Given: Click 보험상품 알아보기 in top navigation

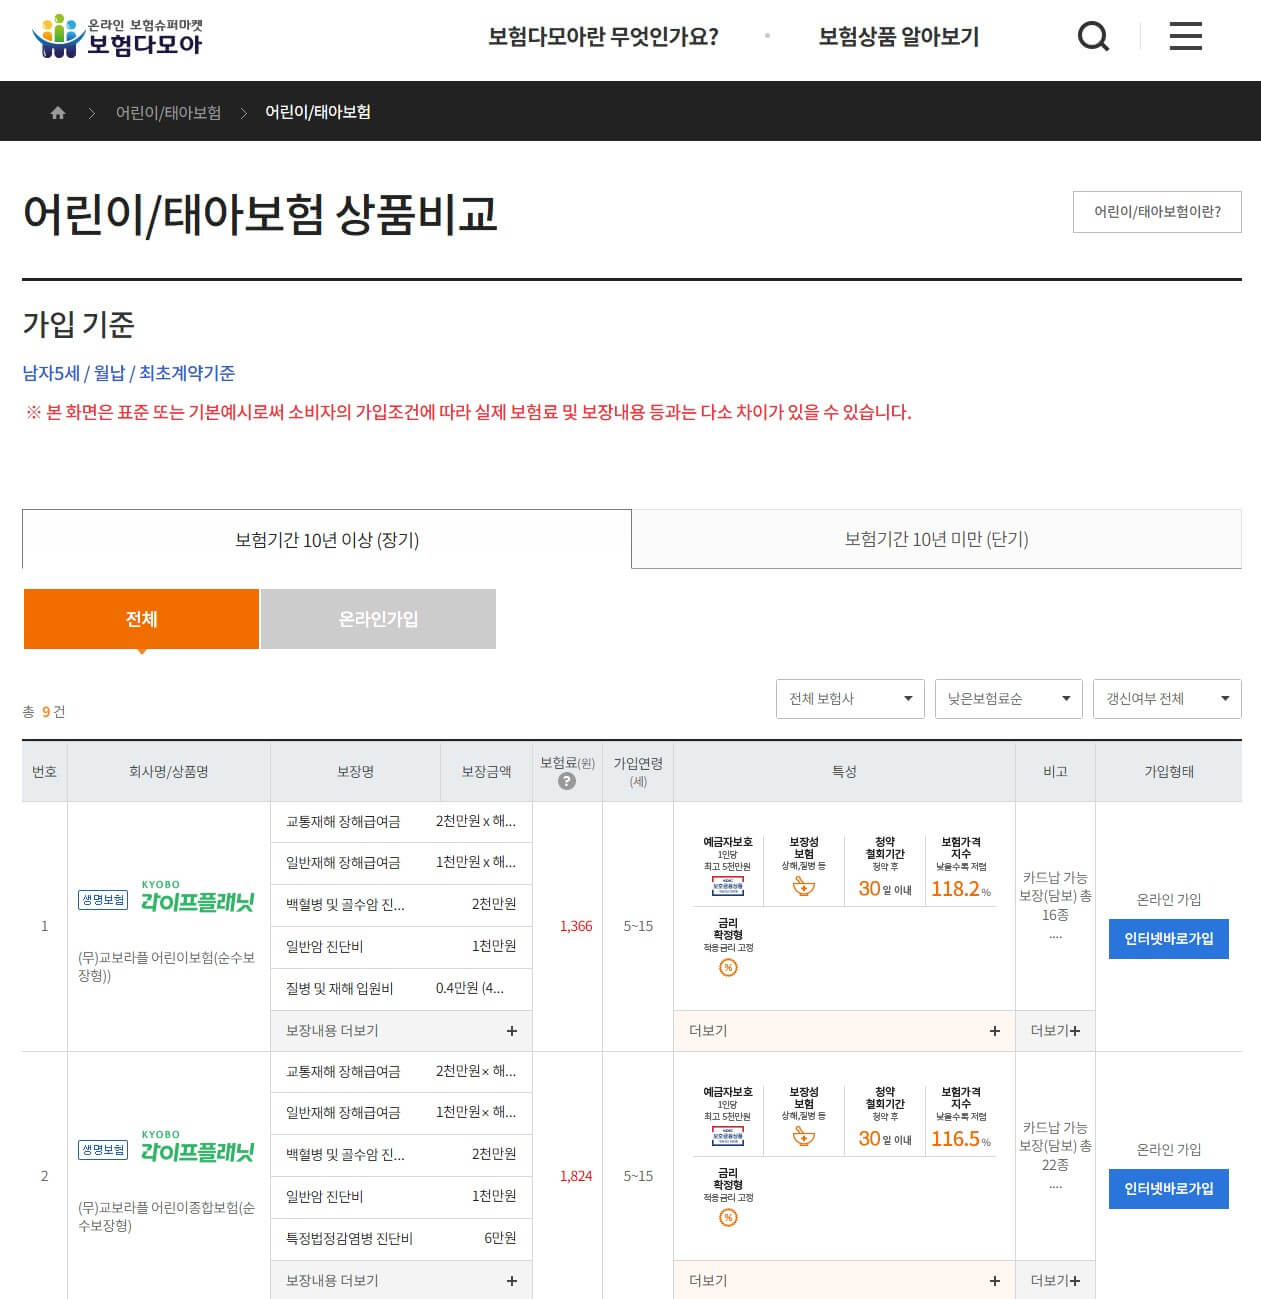Looking at the screenshot, I should pyautogui.click(x=898, y=36).
